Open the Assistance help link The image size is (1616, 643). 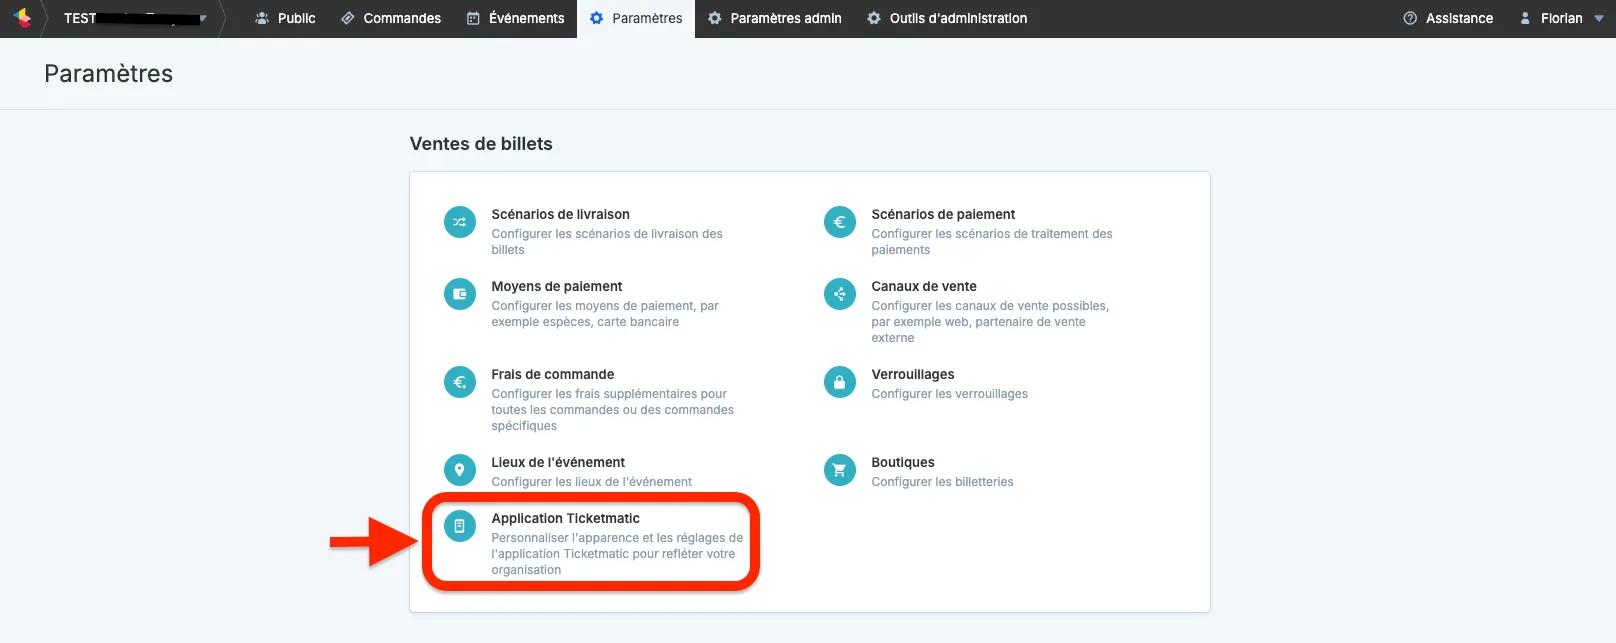tap(1448, 18)
